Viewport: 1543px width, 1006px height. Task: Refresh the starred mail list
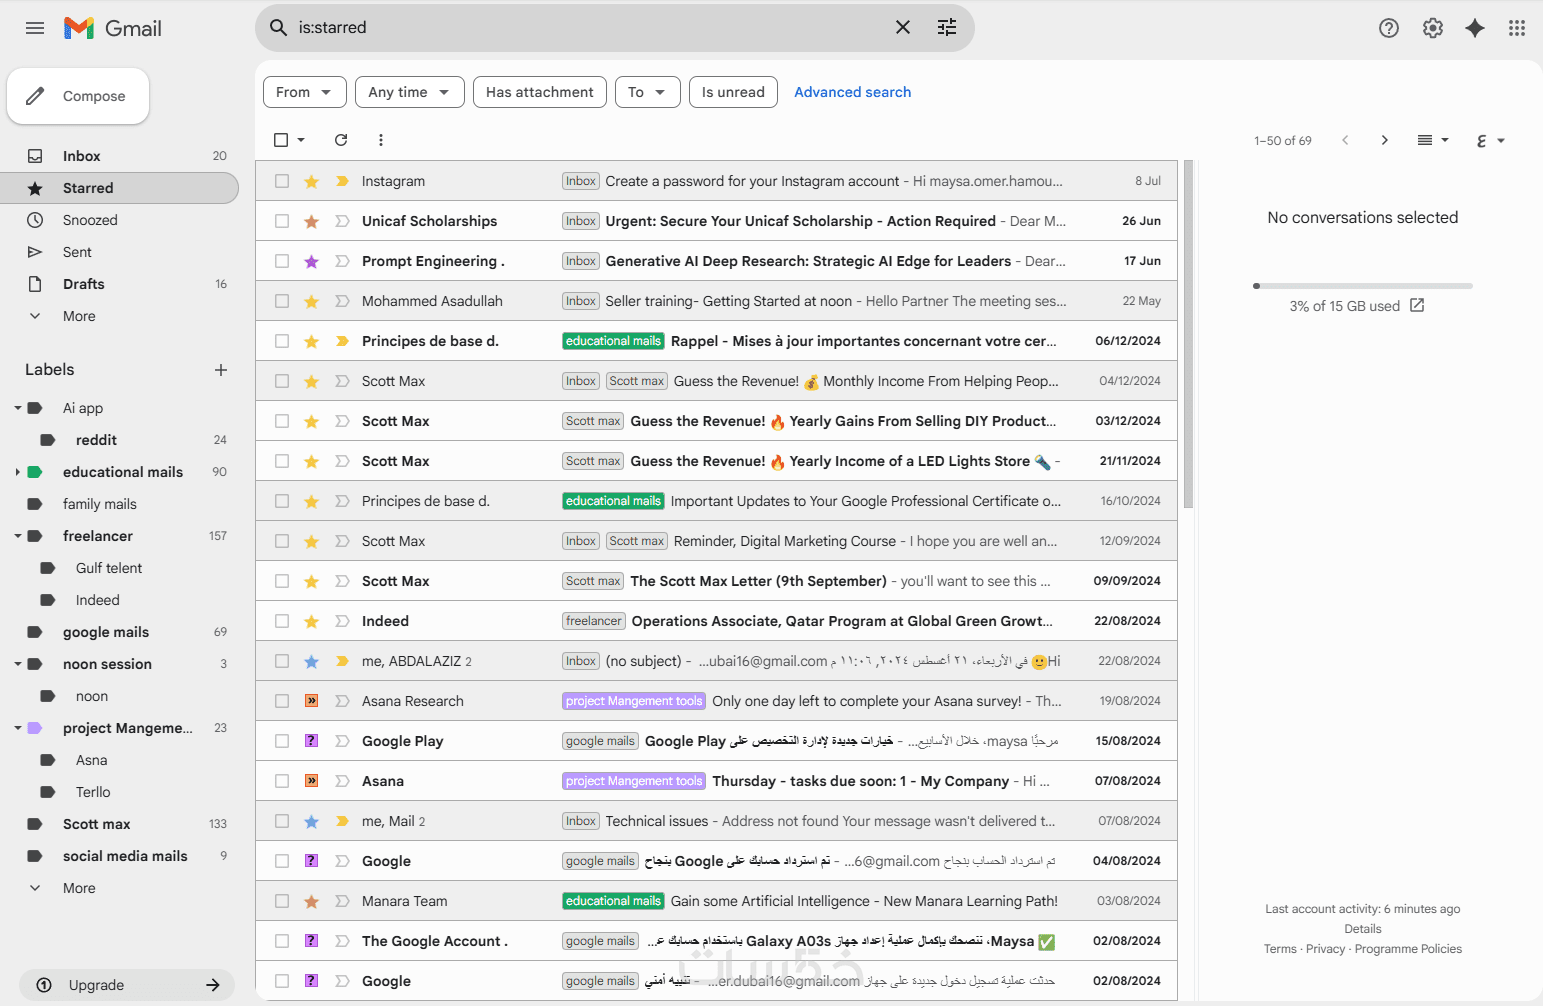pos(341,140)
